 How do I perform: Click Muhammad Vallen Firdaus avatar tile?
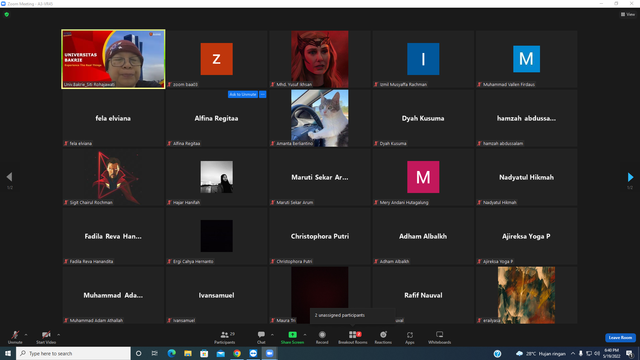coord(526,59)
